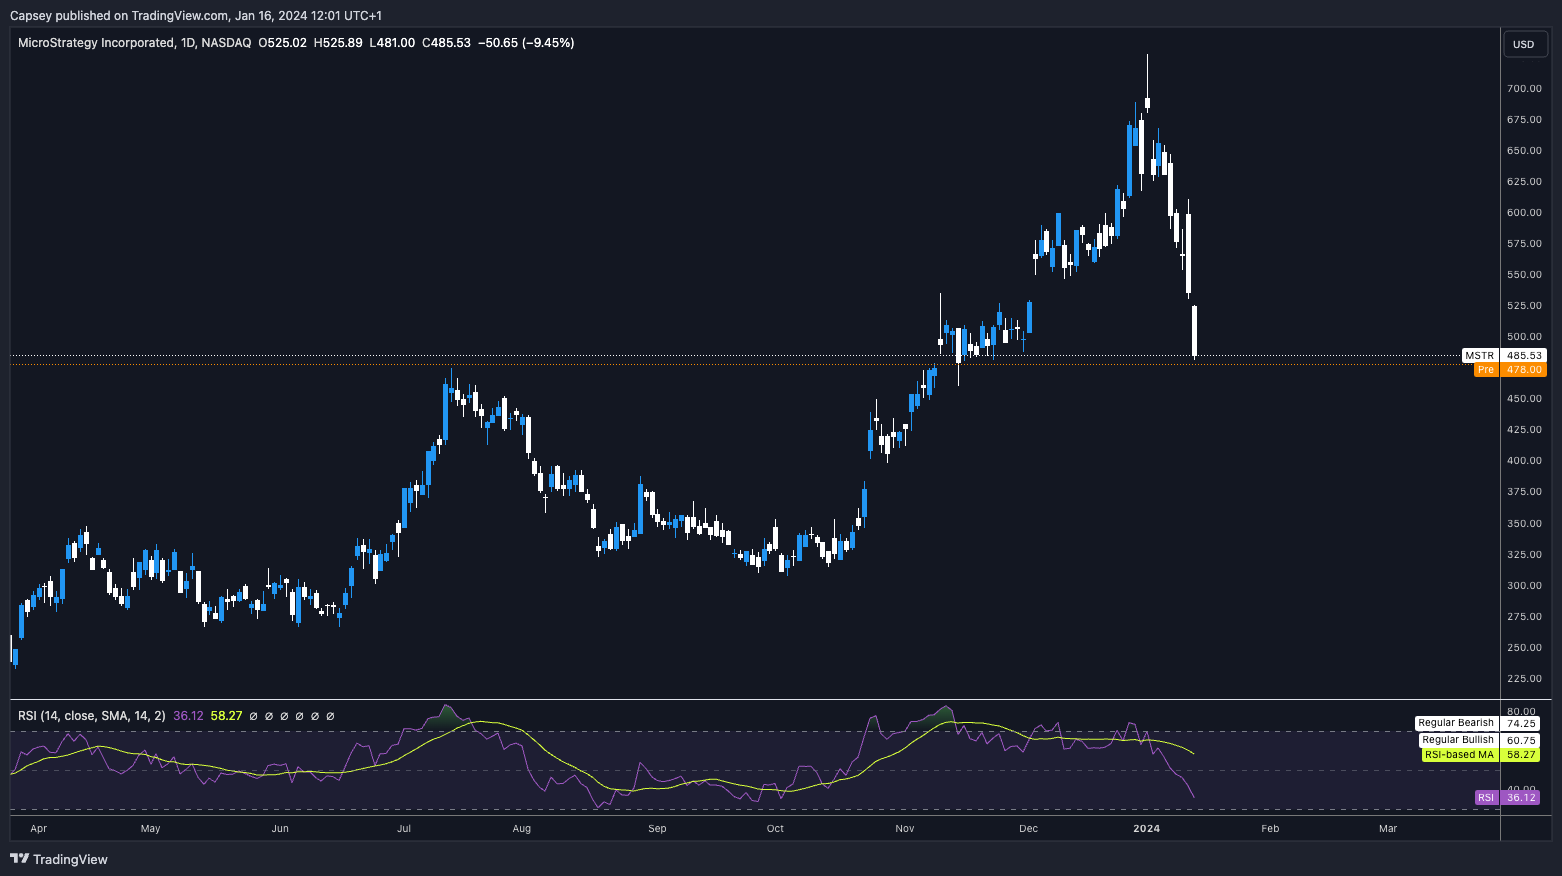Click the 2024 label on time axis
Viewport: 1562px width, 876px height.
pos(1146,828)
